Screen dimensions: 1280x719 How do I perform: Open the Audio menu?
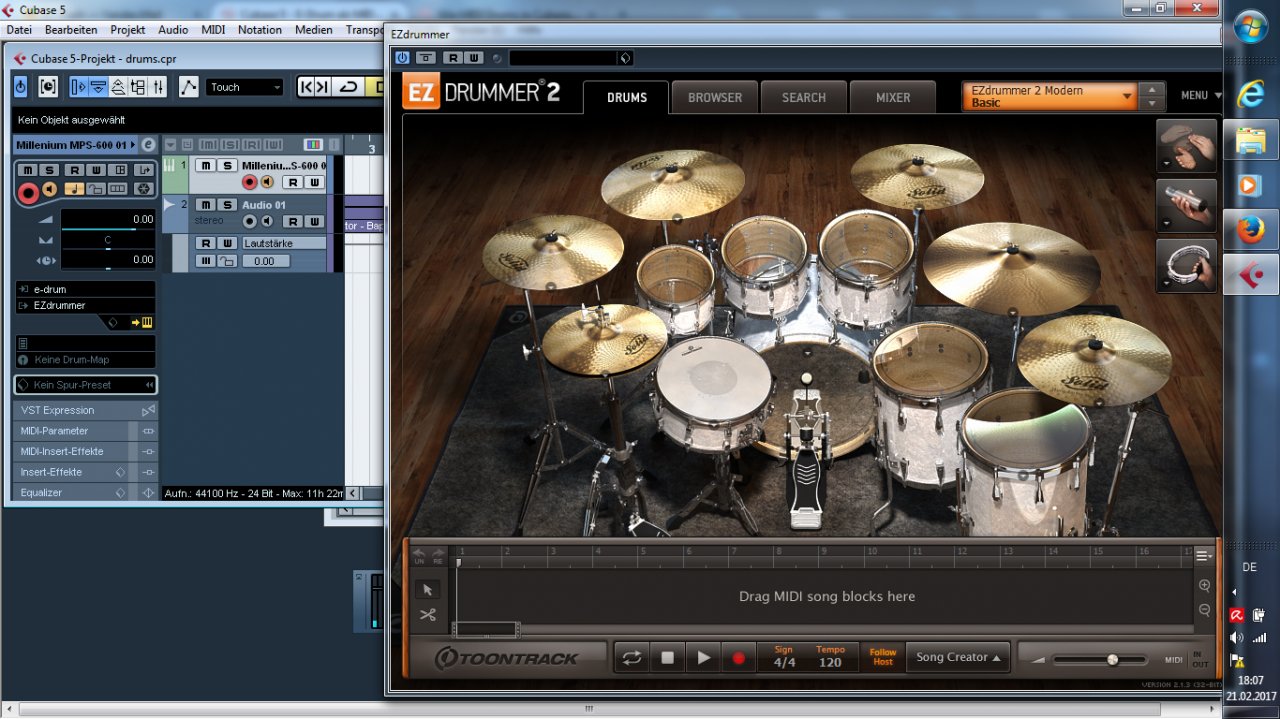173,30
